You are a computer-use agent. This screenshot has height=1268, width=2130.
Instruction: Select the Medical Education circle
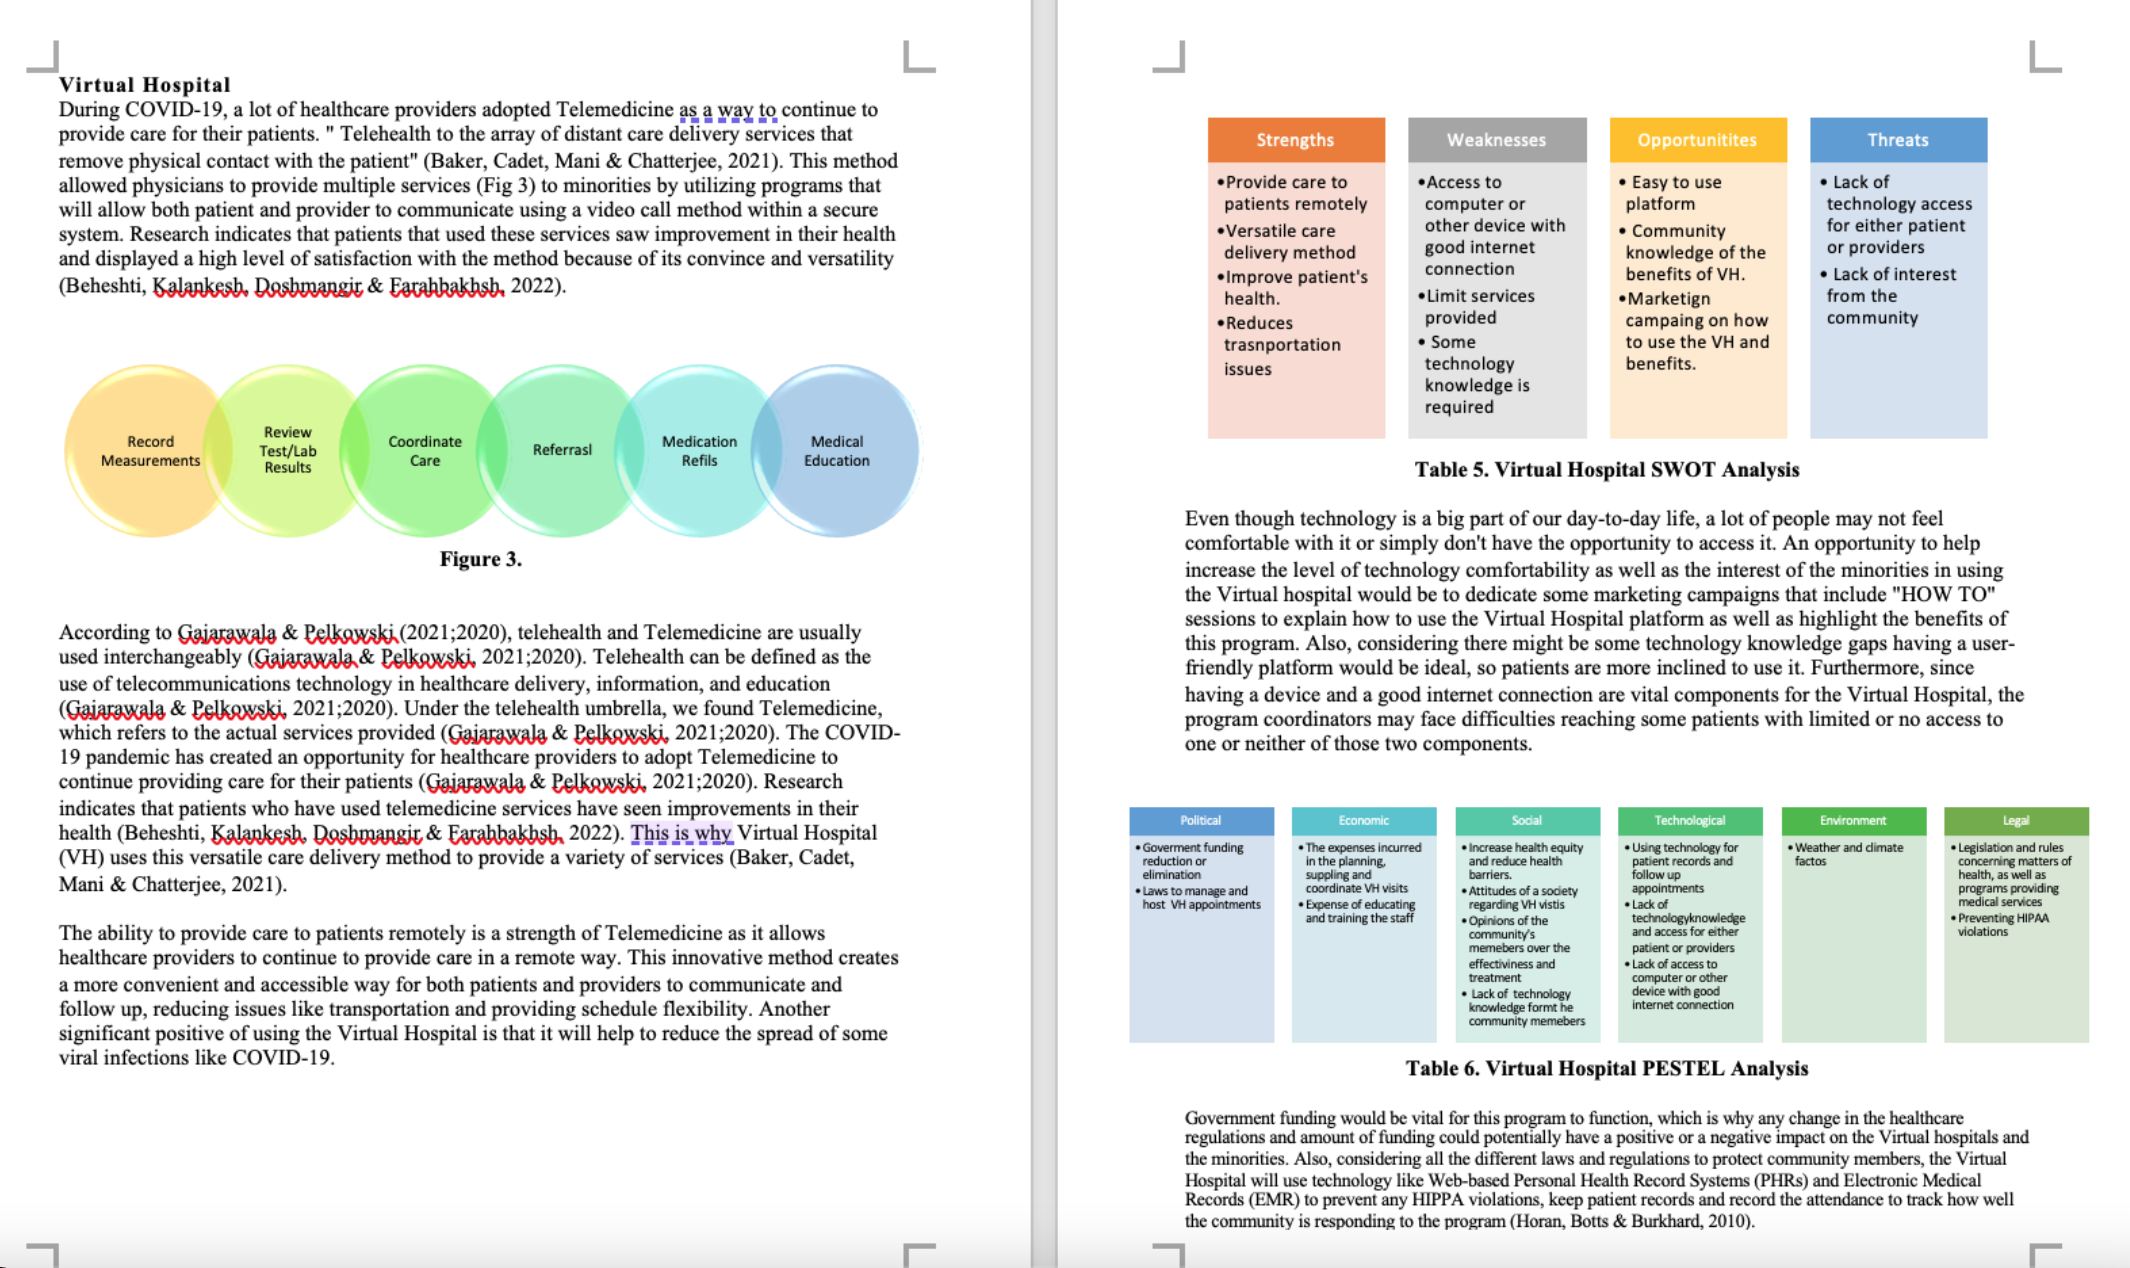(x=838, y=451)
